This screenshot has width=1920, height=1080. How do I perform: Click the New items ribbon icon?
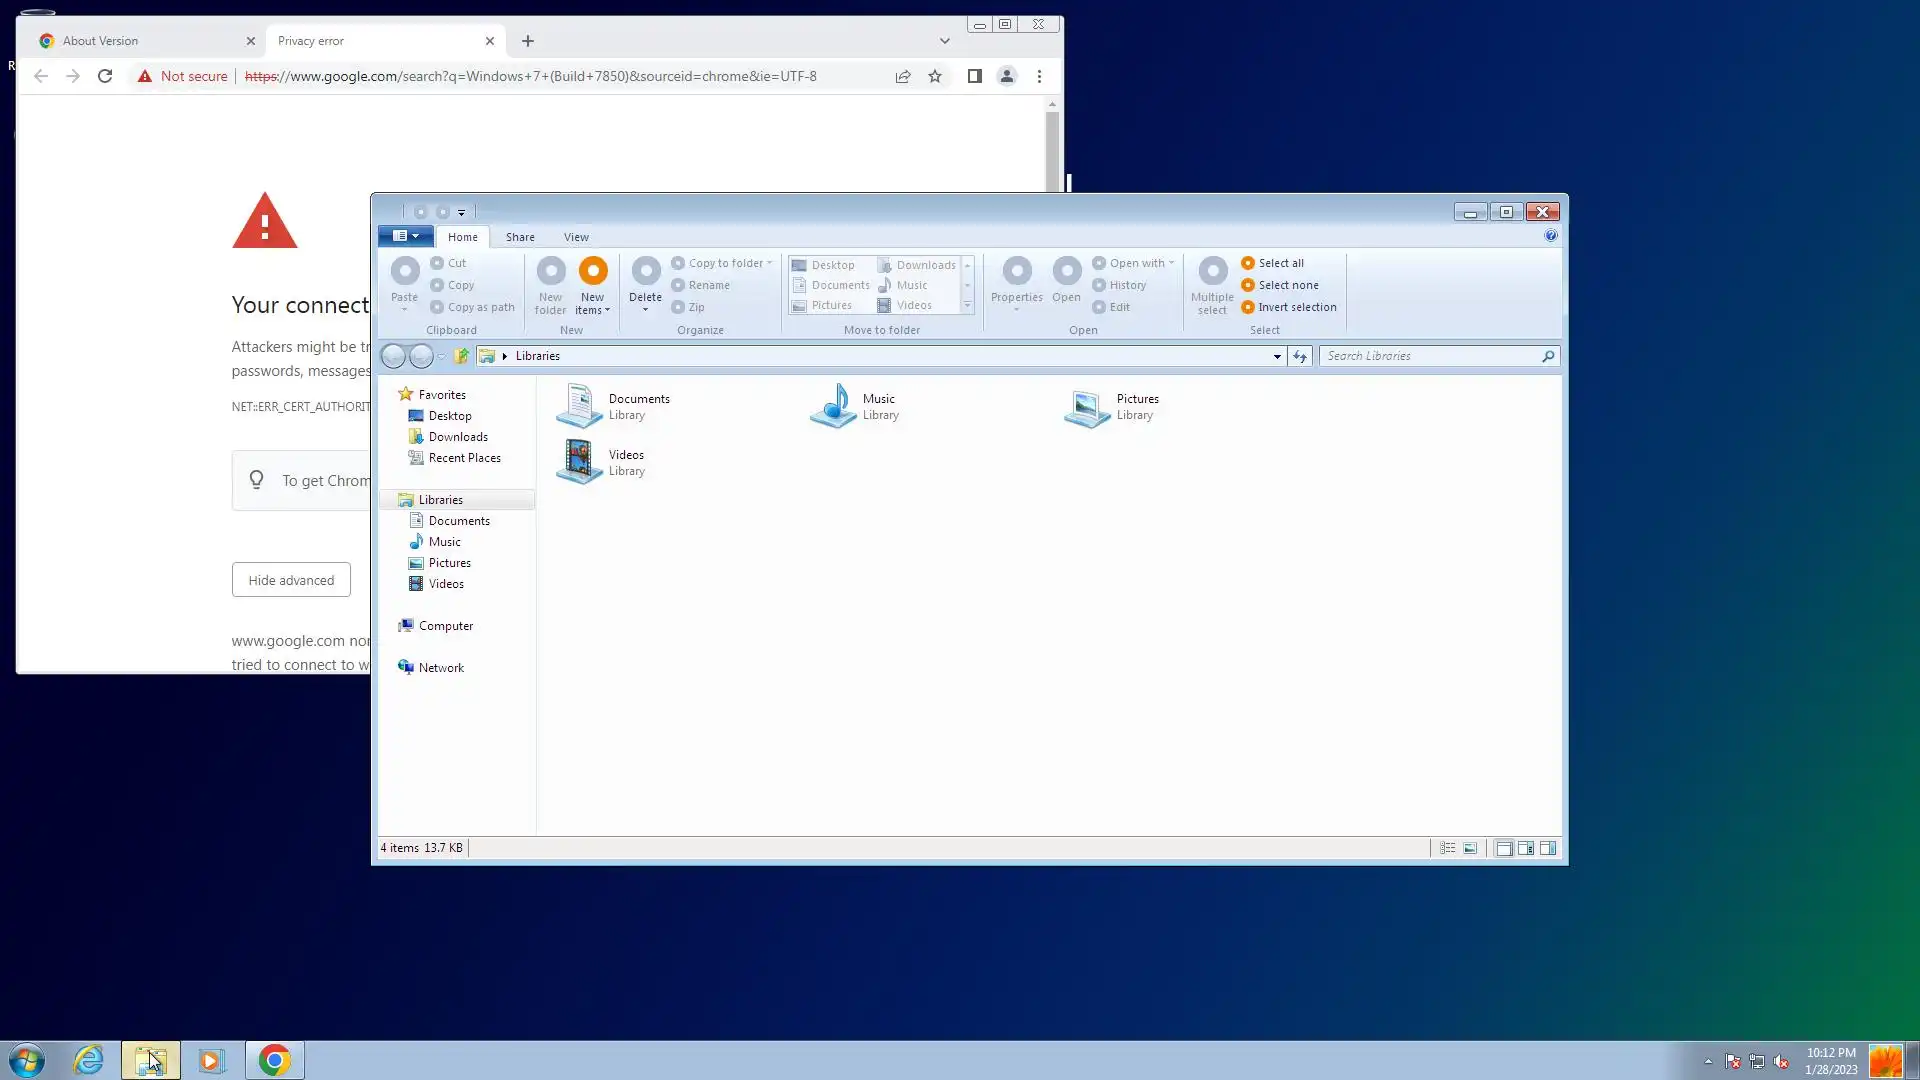point(593,271)
